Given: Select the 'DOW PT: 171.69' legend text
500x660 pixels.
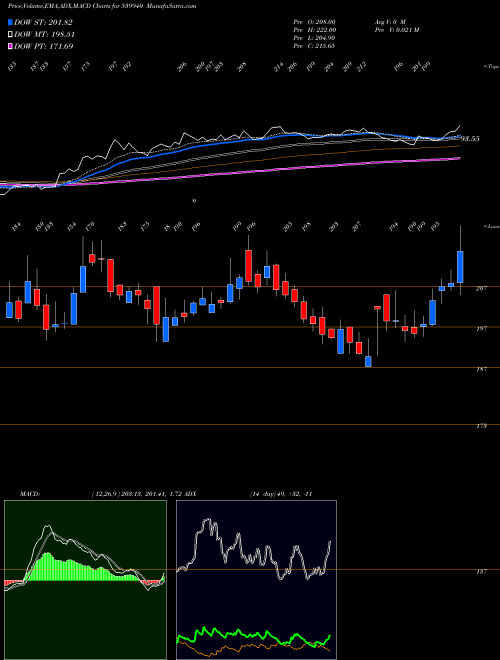Looking at the screenshot, I should pyautogui.click(x=44, y=46).
